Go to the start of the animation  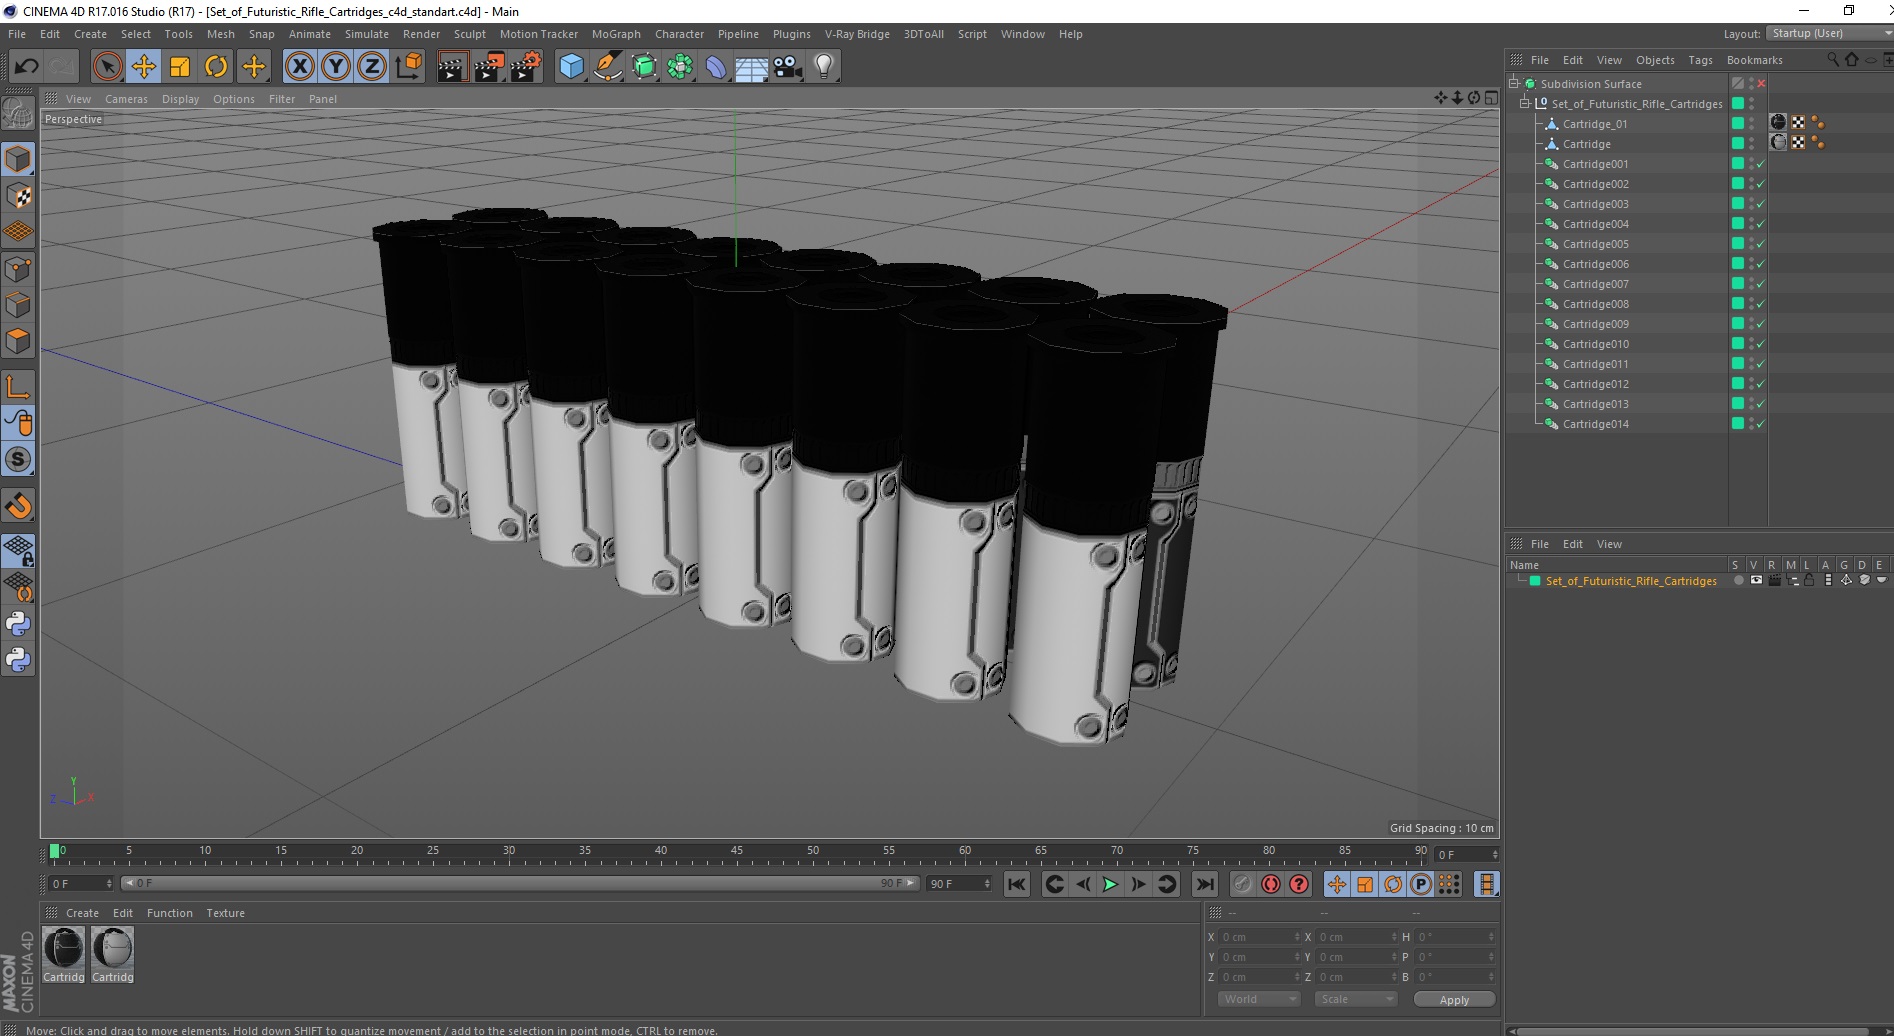[x=1017, y=884]
